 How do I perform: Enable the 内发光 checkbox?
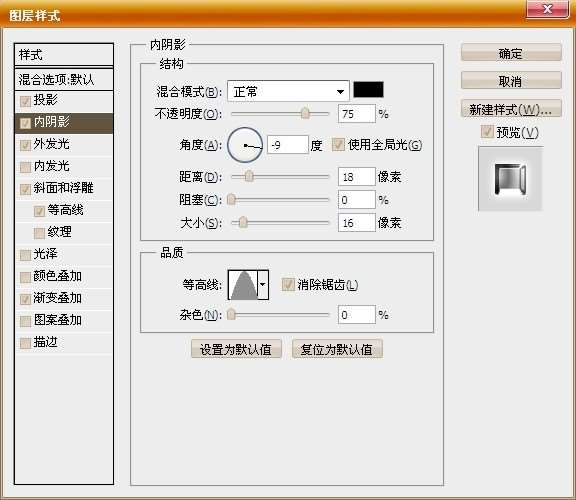click(25, 167)
